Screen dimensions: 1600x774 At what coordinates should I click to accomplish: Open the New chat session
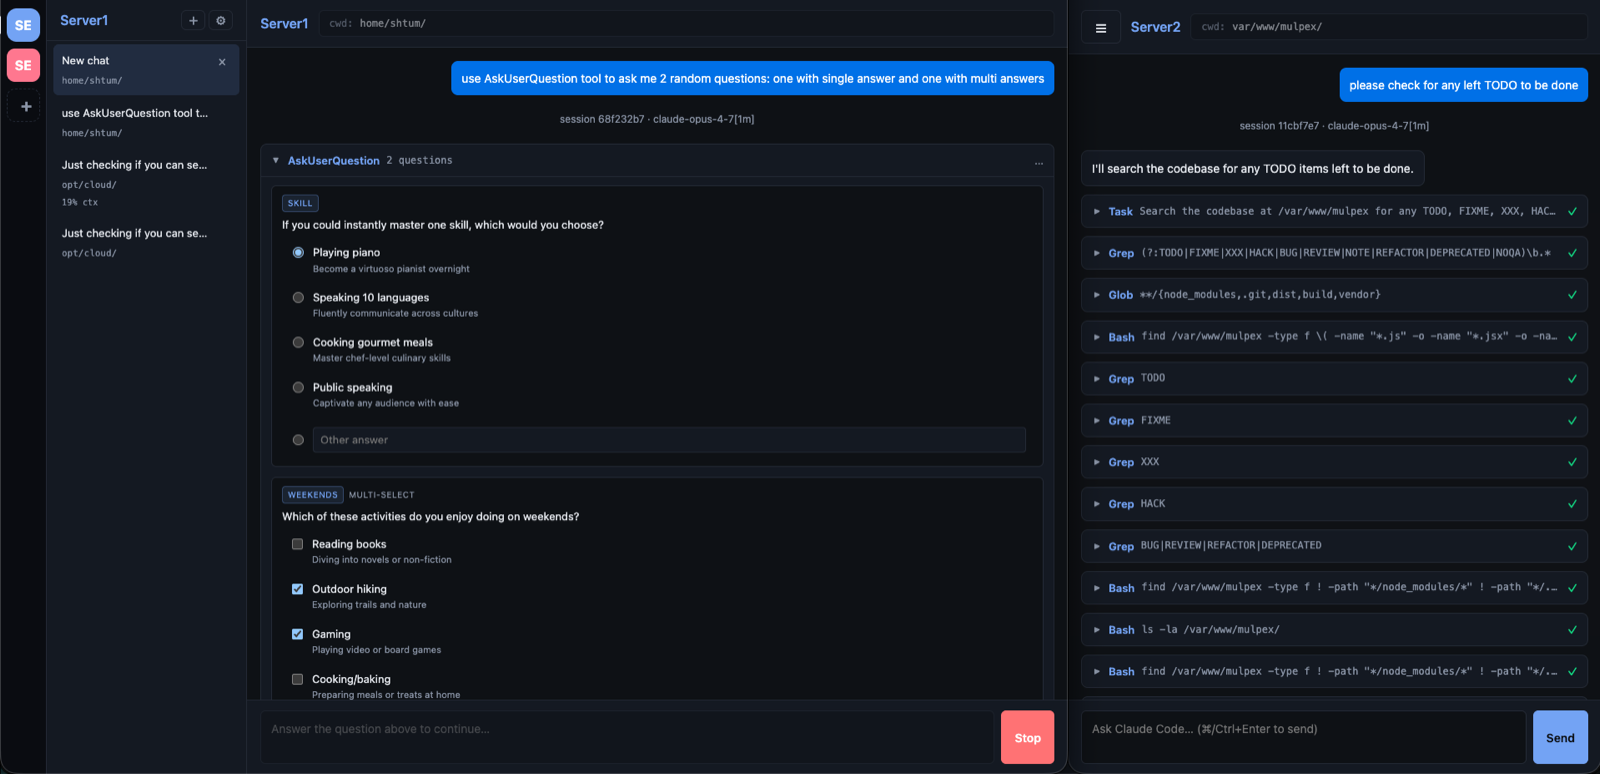tap(146, 70)
